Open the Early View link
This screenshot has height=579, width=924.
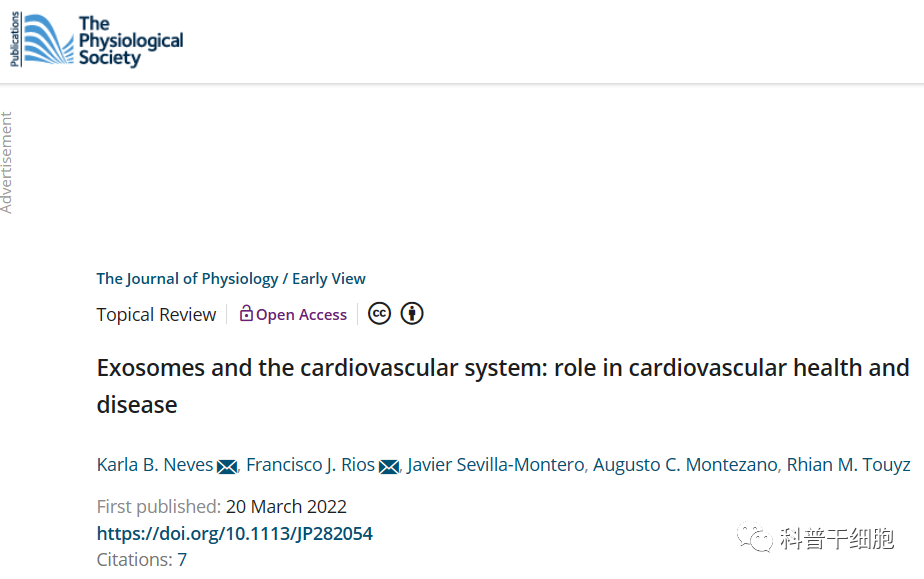[x=329, y=279]
